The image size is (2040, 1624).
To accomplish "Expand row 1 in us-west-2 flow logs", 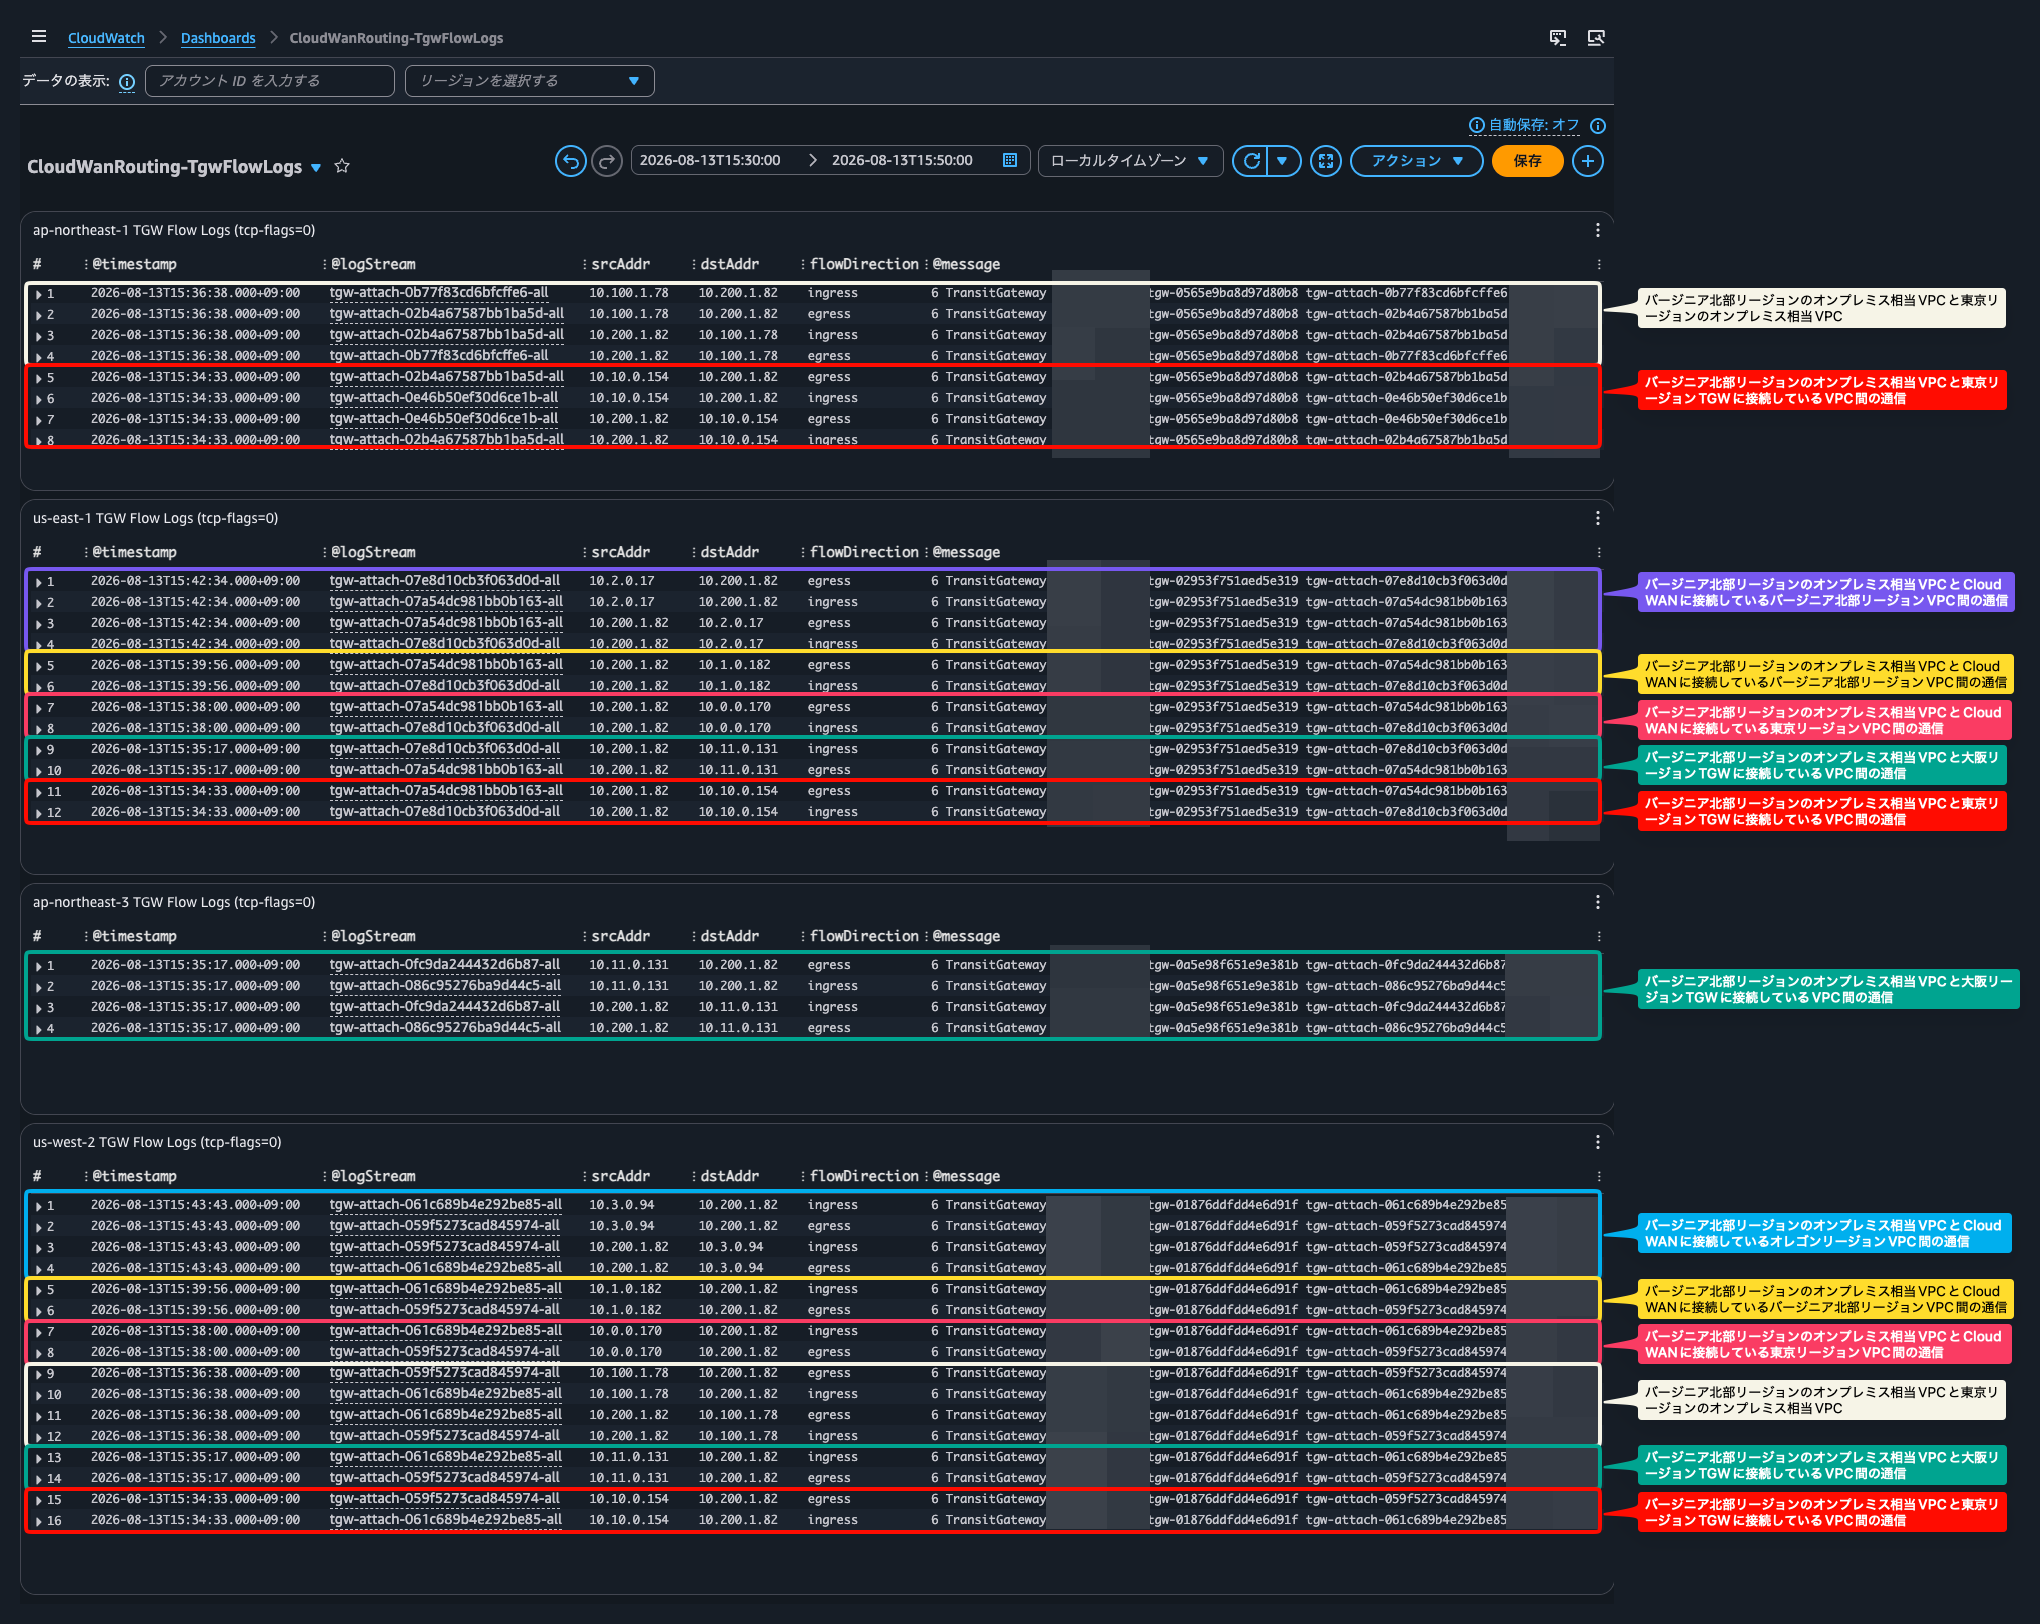I will (x=39, y=1207).
